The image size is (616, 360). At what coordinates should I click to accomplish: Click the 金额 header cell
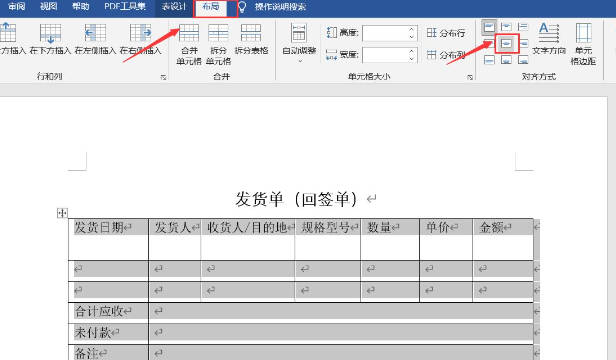[503, 239]
